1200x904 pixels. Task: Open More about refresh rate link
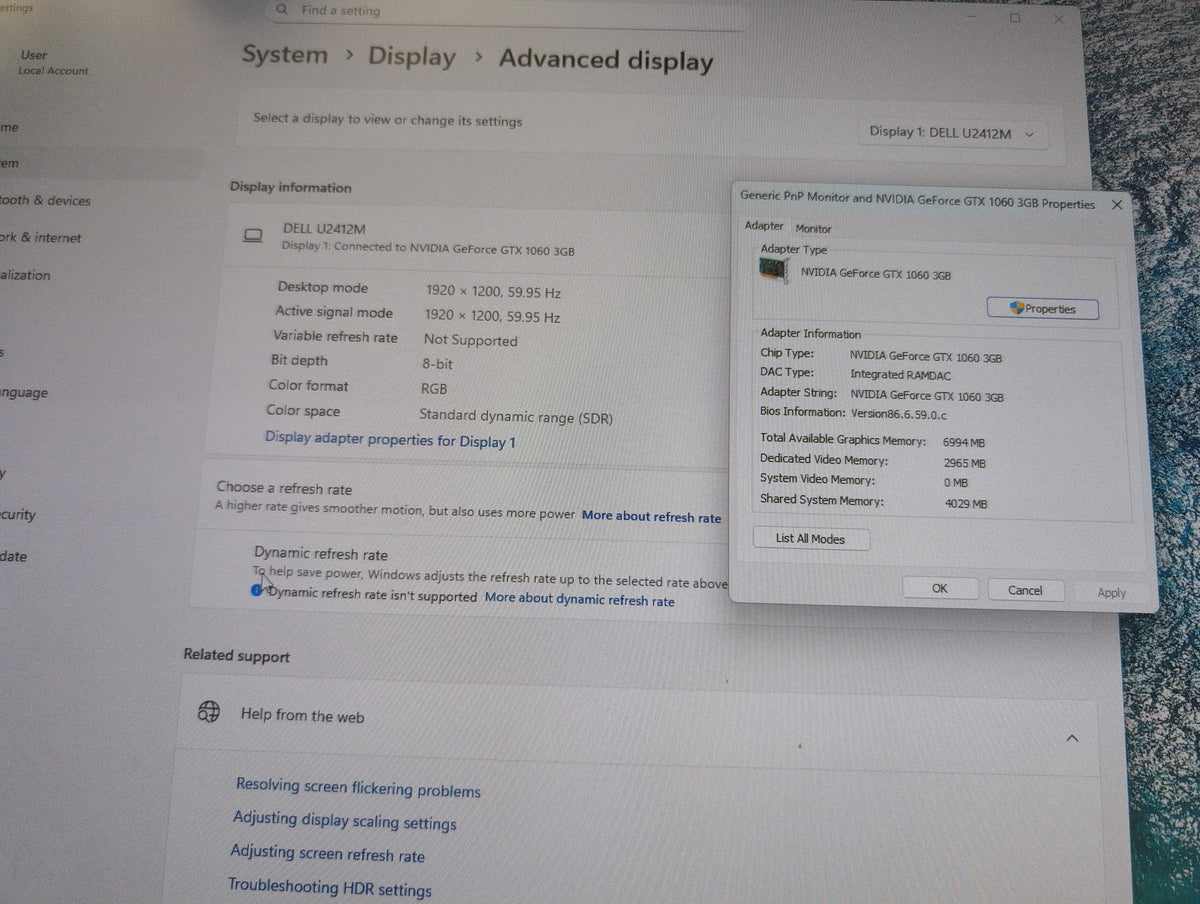click(x=651, y=516)
